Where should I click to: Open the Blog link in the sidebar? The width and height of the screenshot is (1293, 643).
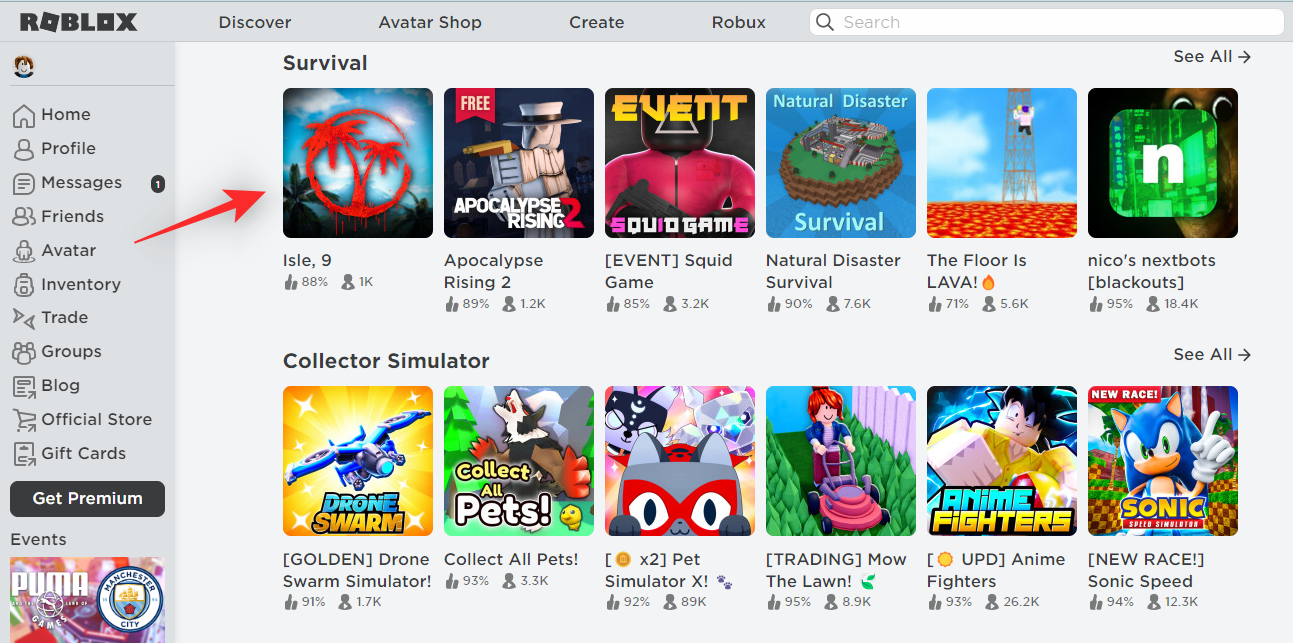click(x=60, y=386)
